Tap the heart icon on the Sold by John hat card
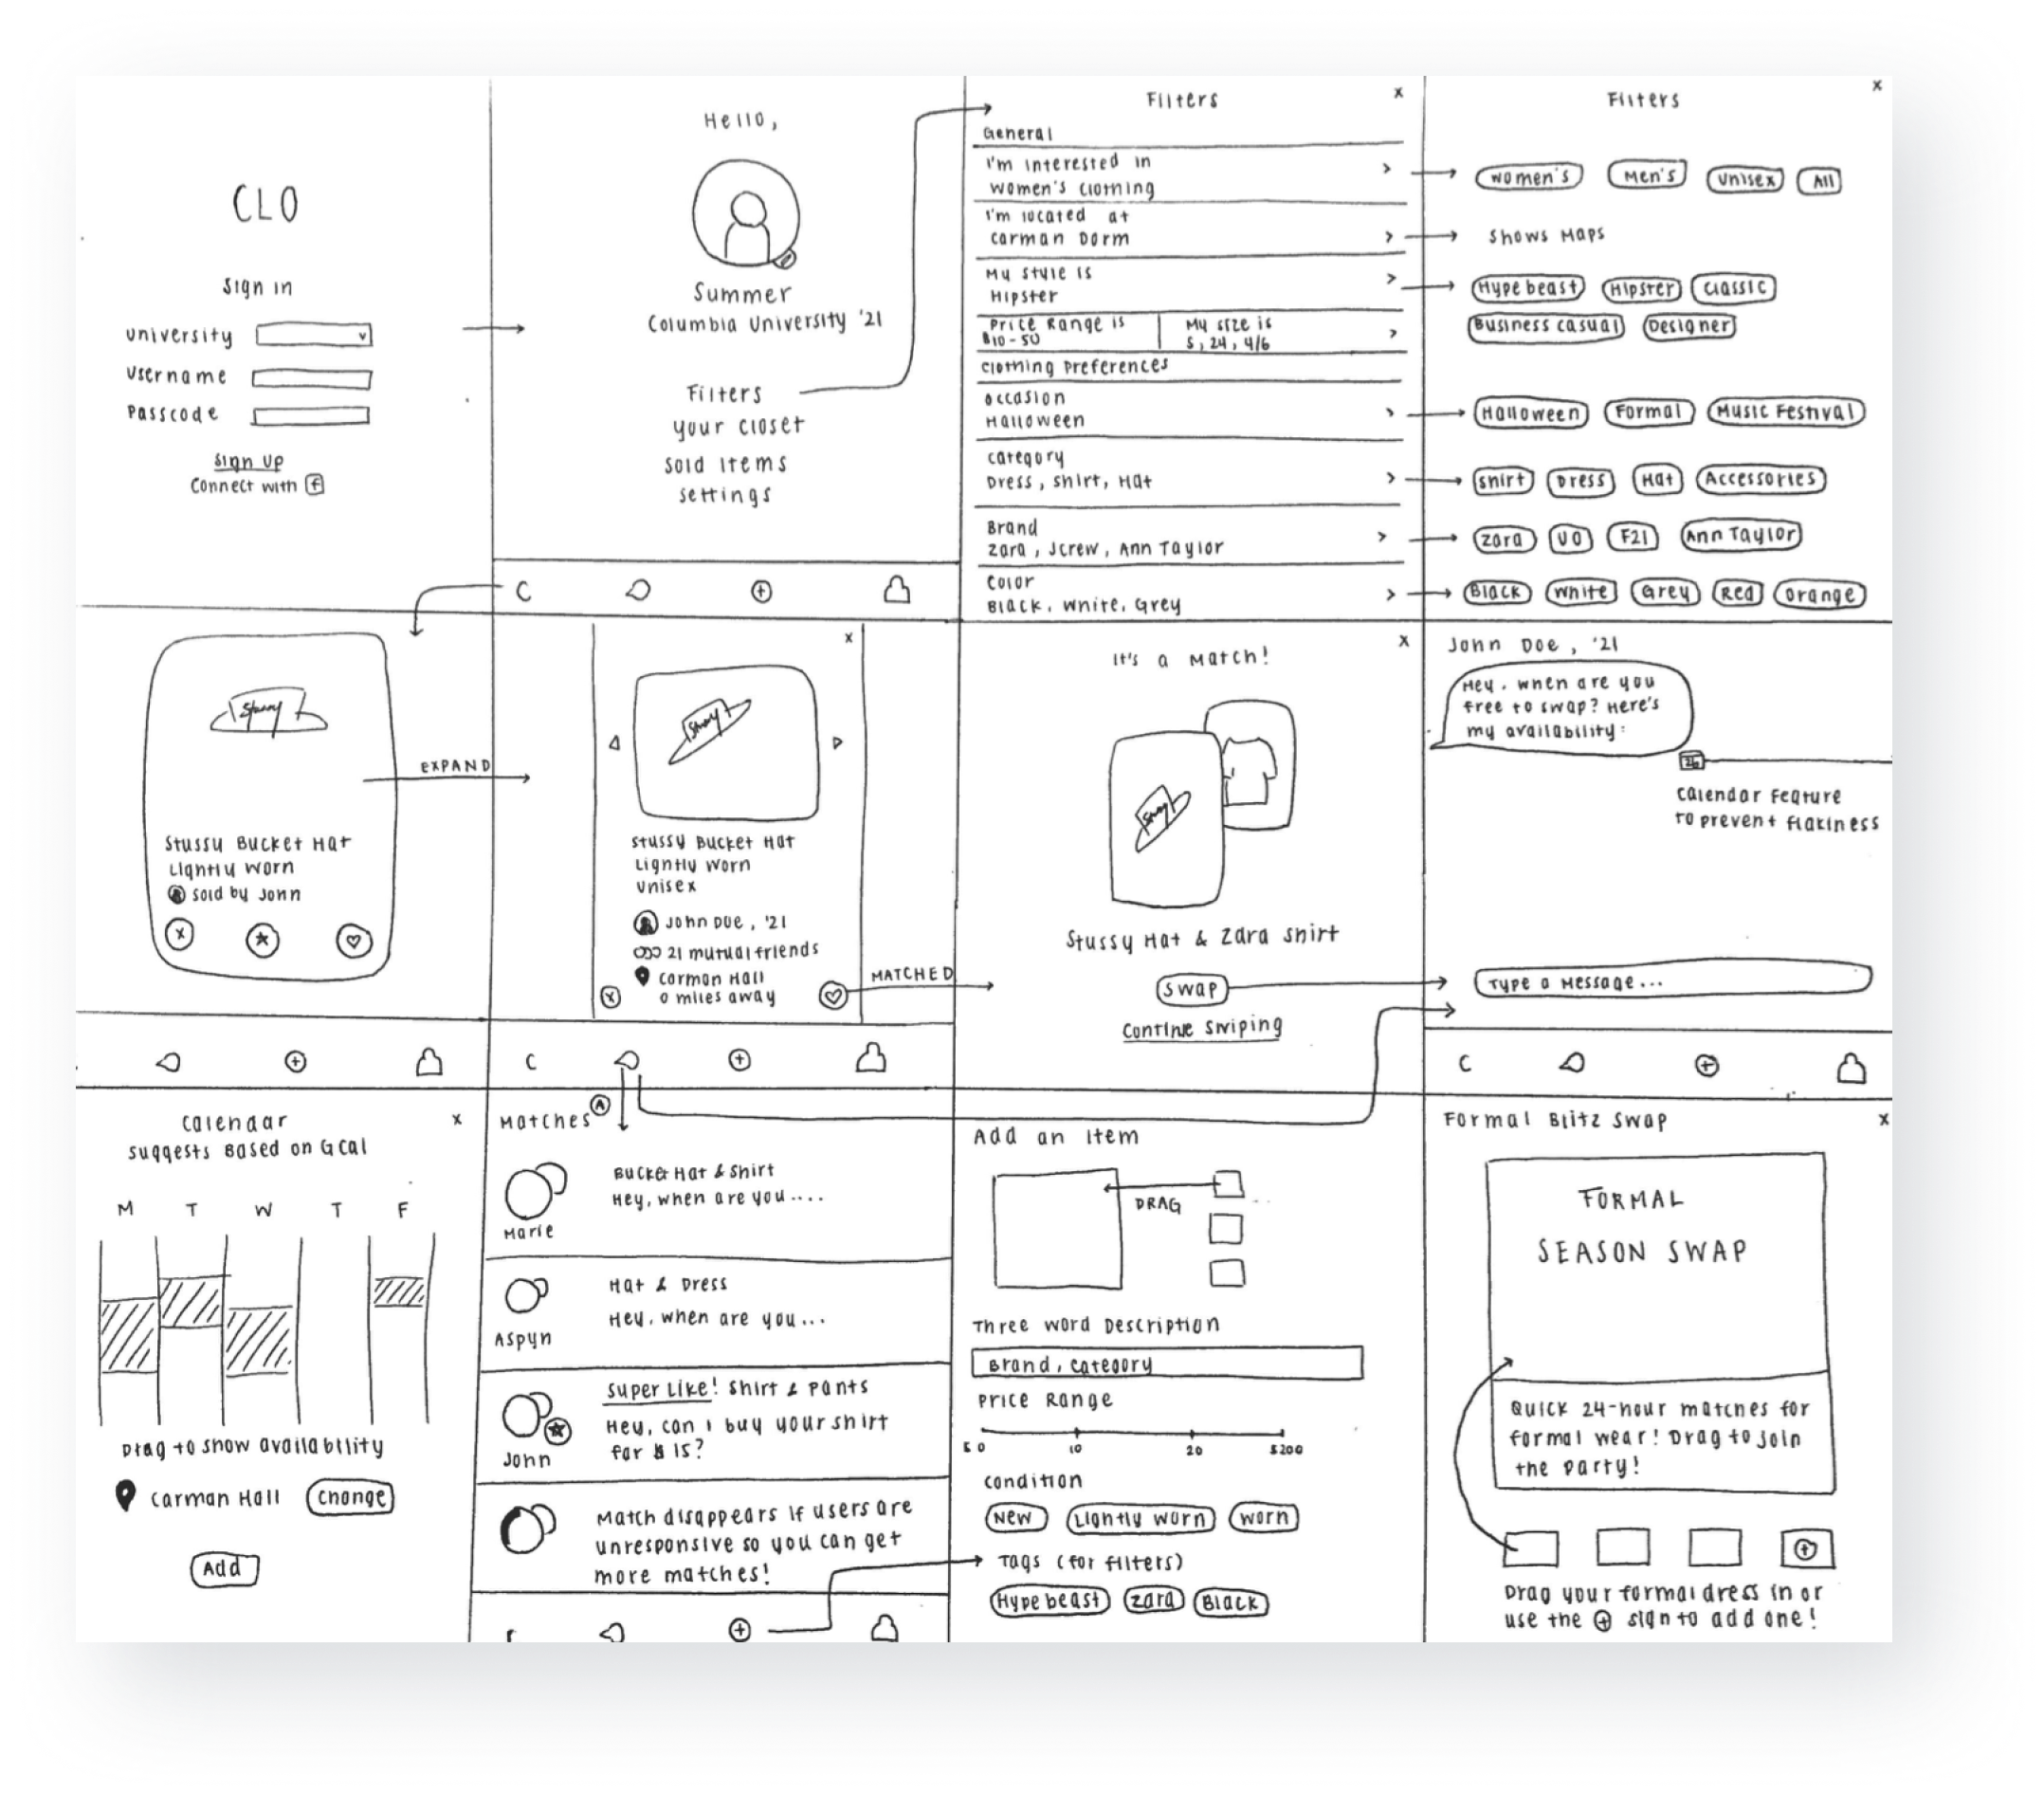2044x1794 pixels. click(354, 941)
